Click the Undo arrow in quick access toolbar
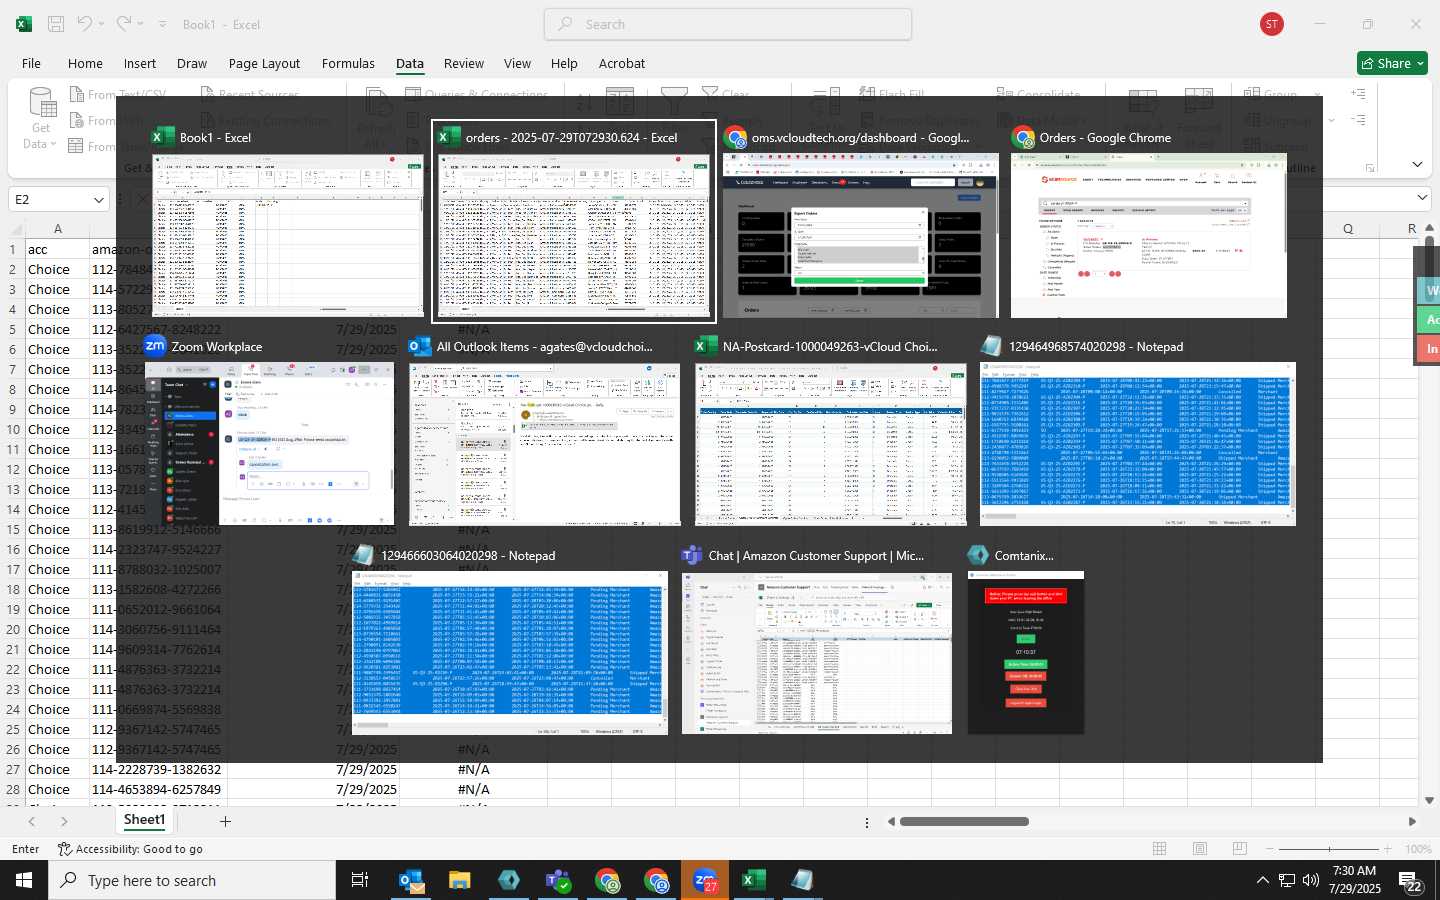The width and height of the screenshot is (1440, 900). click(x=85, y=24)
